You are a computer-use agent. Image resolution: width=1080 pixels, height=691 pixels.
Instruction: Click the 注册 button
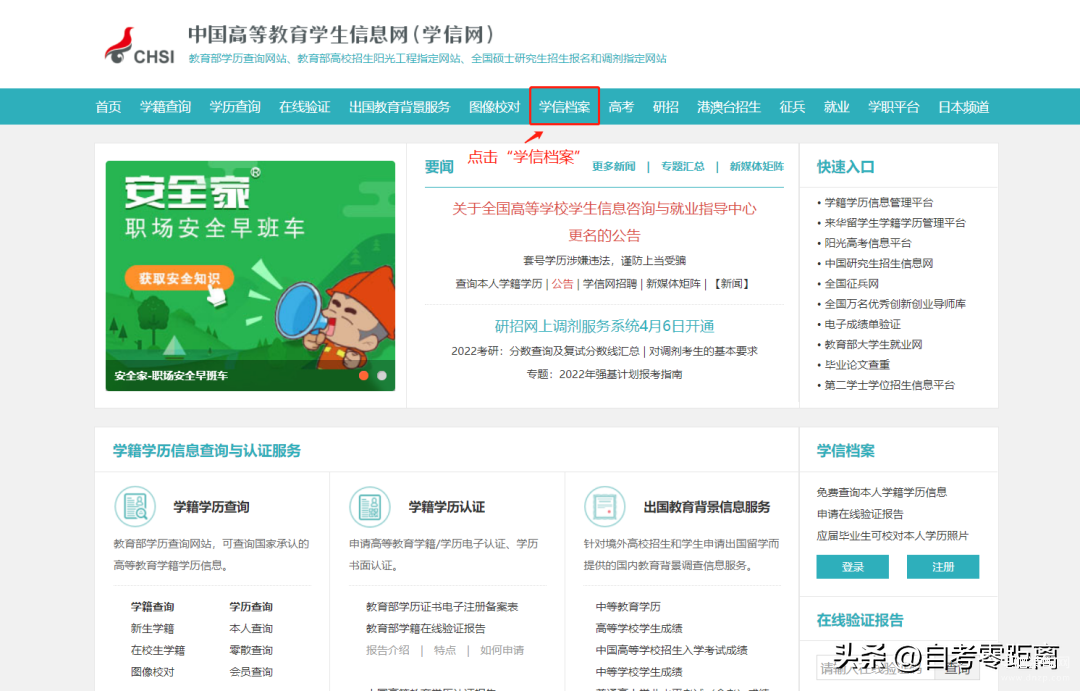coord(943,567)
